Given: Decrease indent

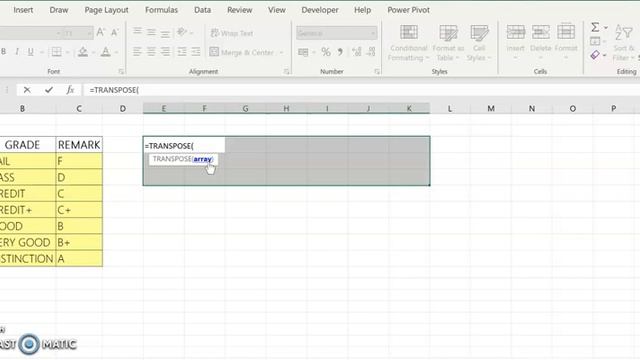Looking at the screenshot, I should tap(182, 51).
